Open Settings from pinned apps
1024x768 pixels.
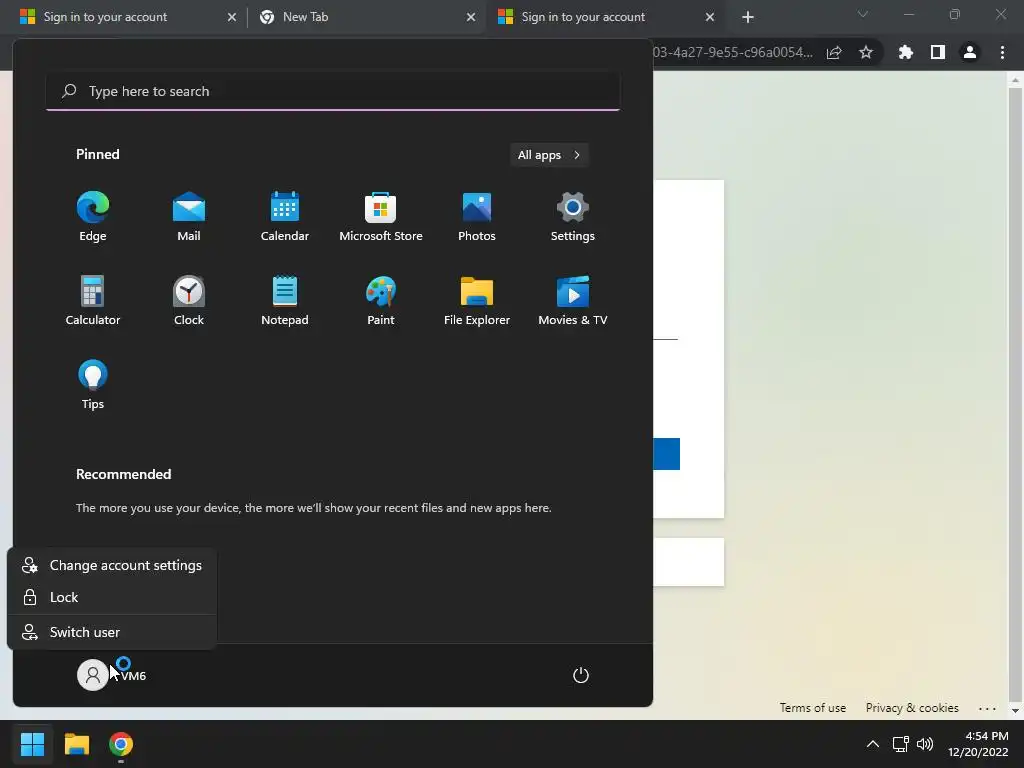tap(573, 217)
